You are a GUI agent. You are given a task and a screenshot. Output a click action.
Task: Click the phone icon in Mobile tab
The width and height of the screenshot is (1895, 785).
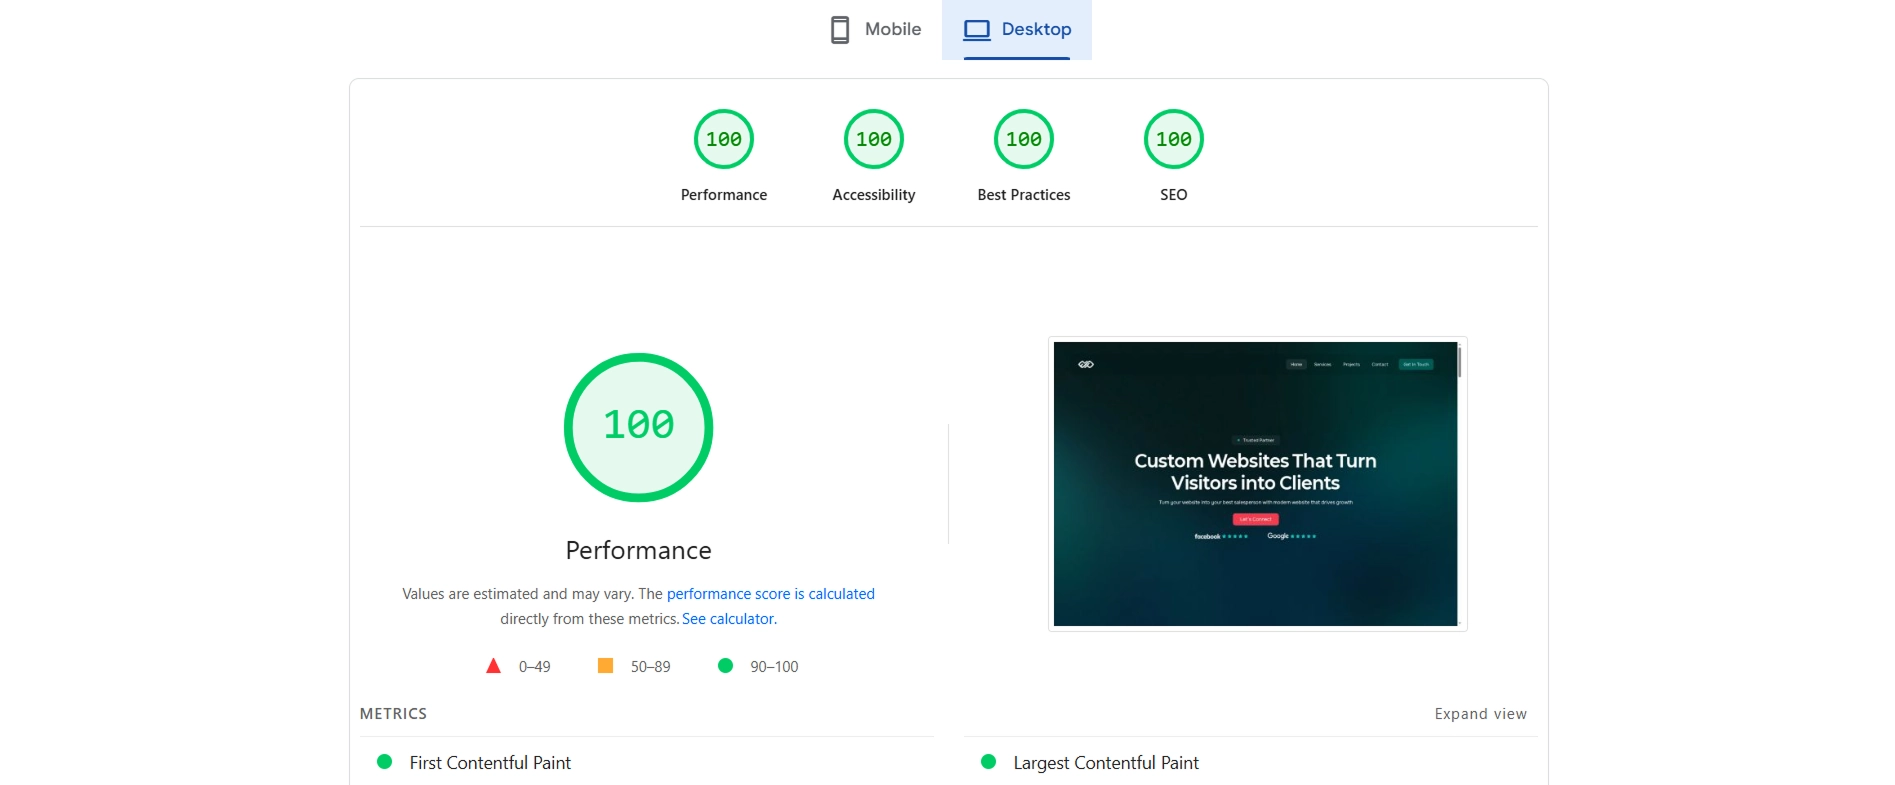point(840,29)
